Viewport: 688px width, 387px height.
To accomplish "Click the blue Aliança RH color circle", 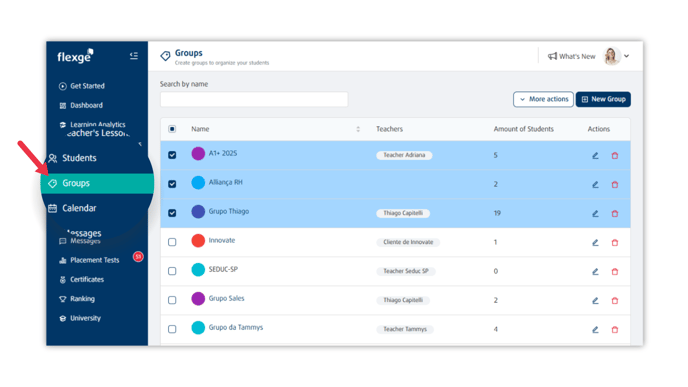I will tap(198, 183).
